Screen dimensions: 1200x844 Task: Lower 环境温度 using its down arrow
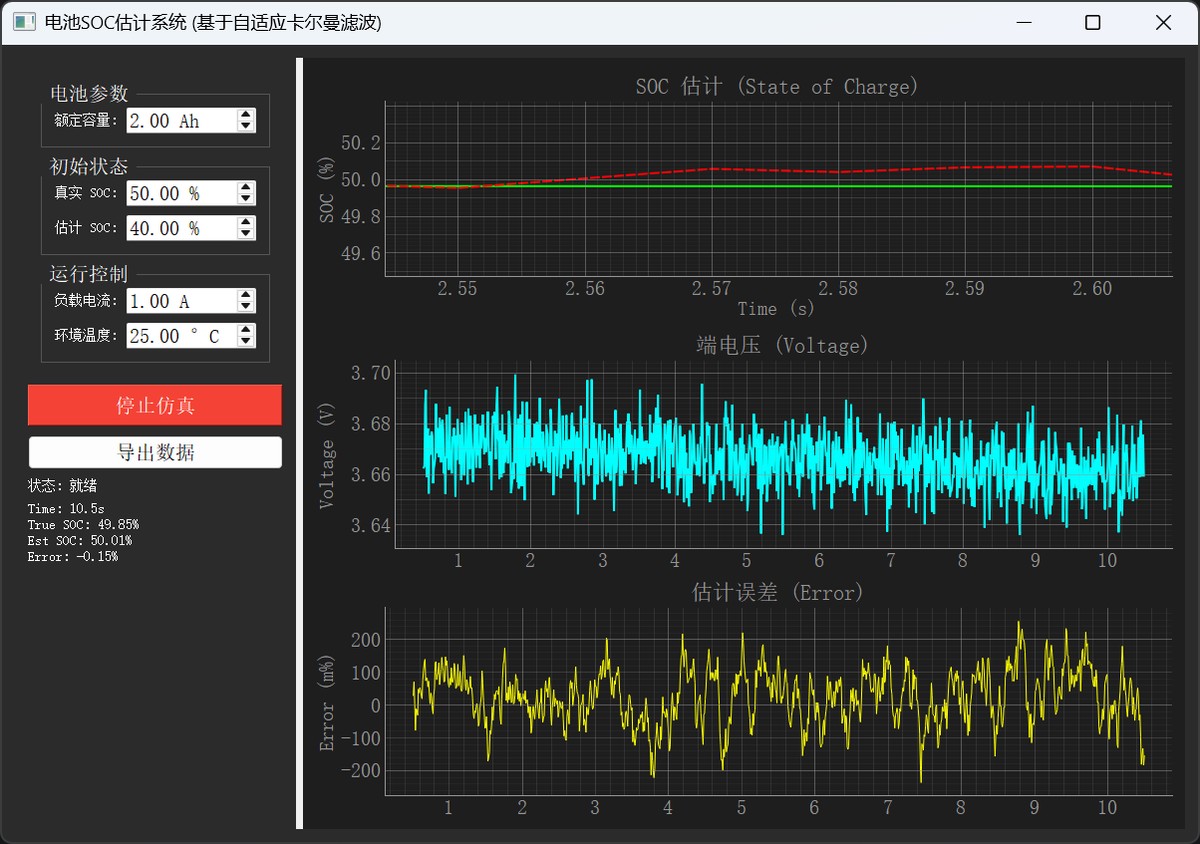coord(246,341)
